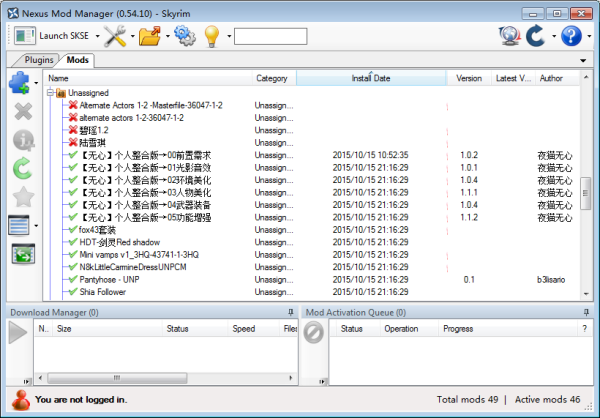
Task: Toggle green check on 00前置需求 mod
Action: 73,155
